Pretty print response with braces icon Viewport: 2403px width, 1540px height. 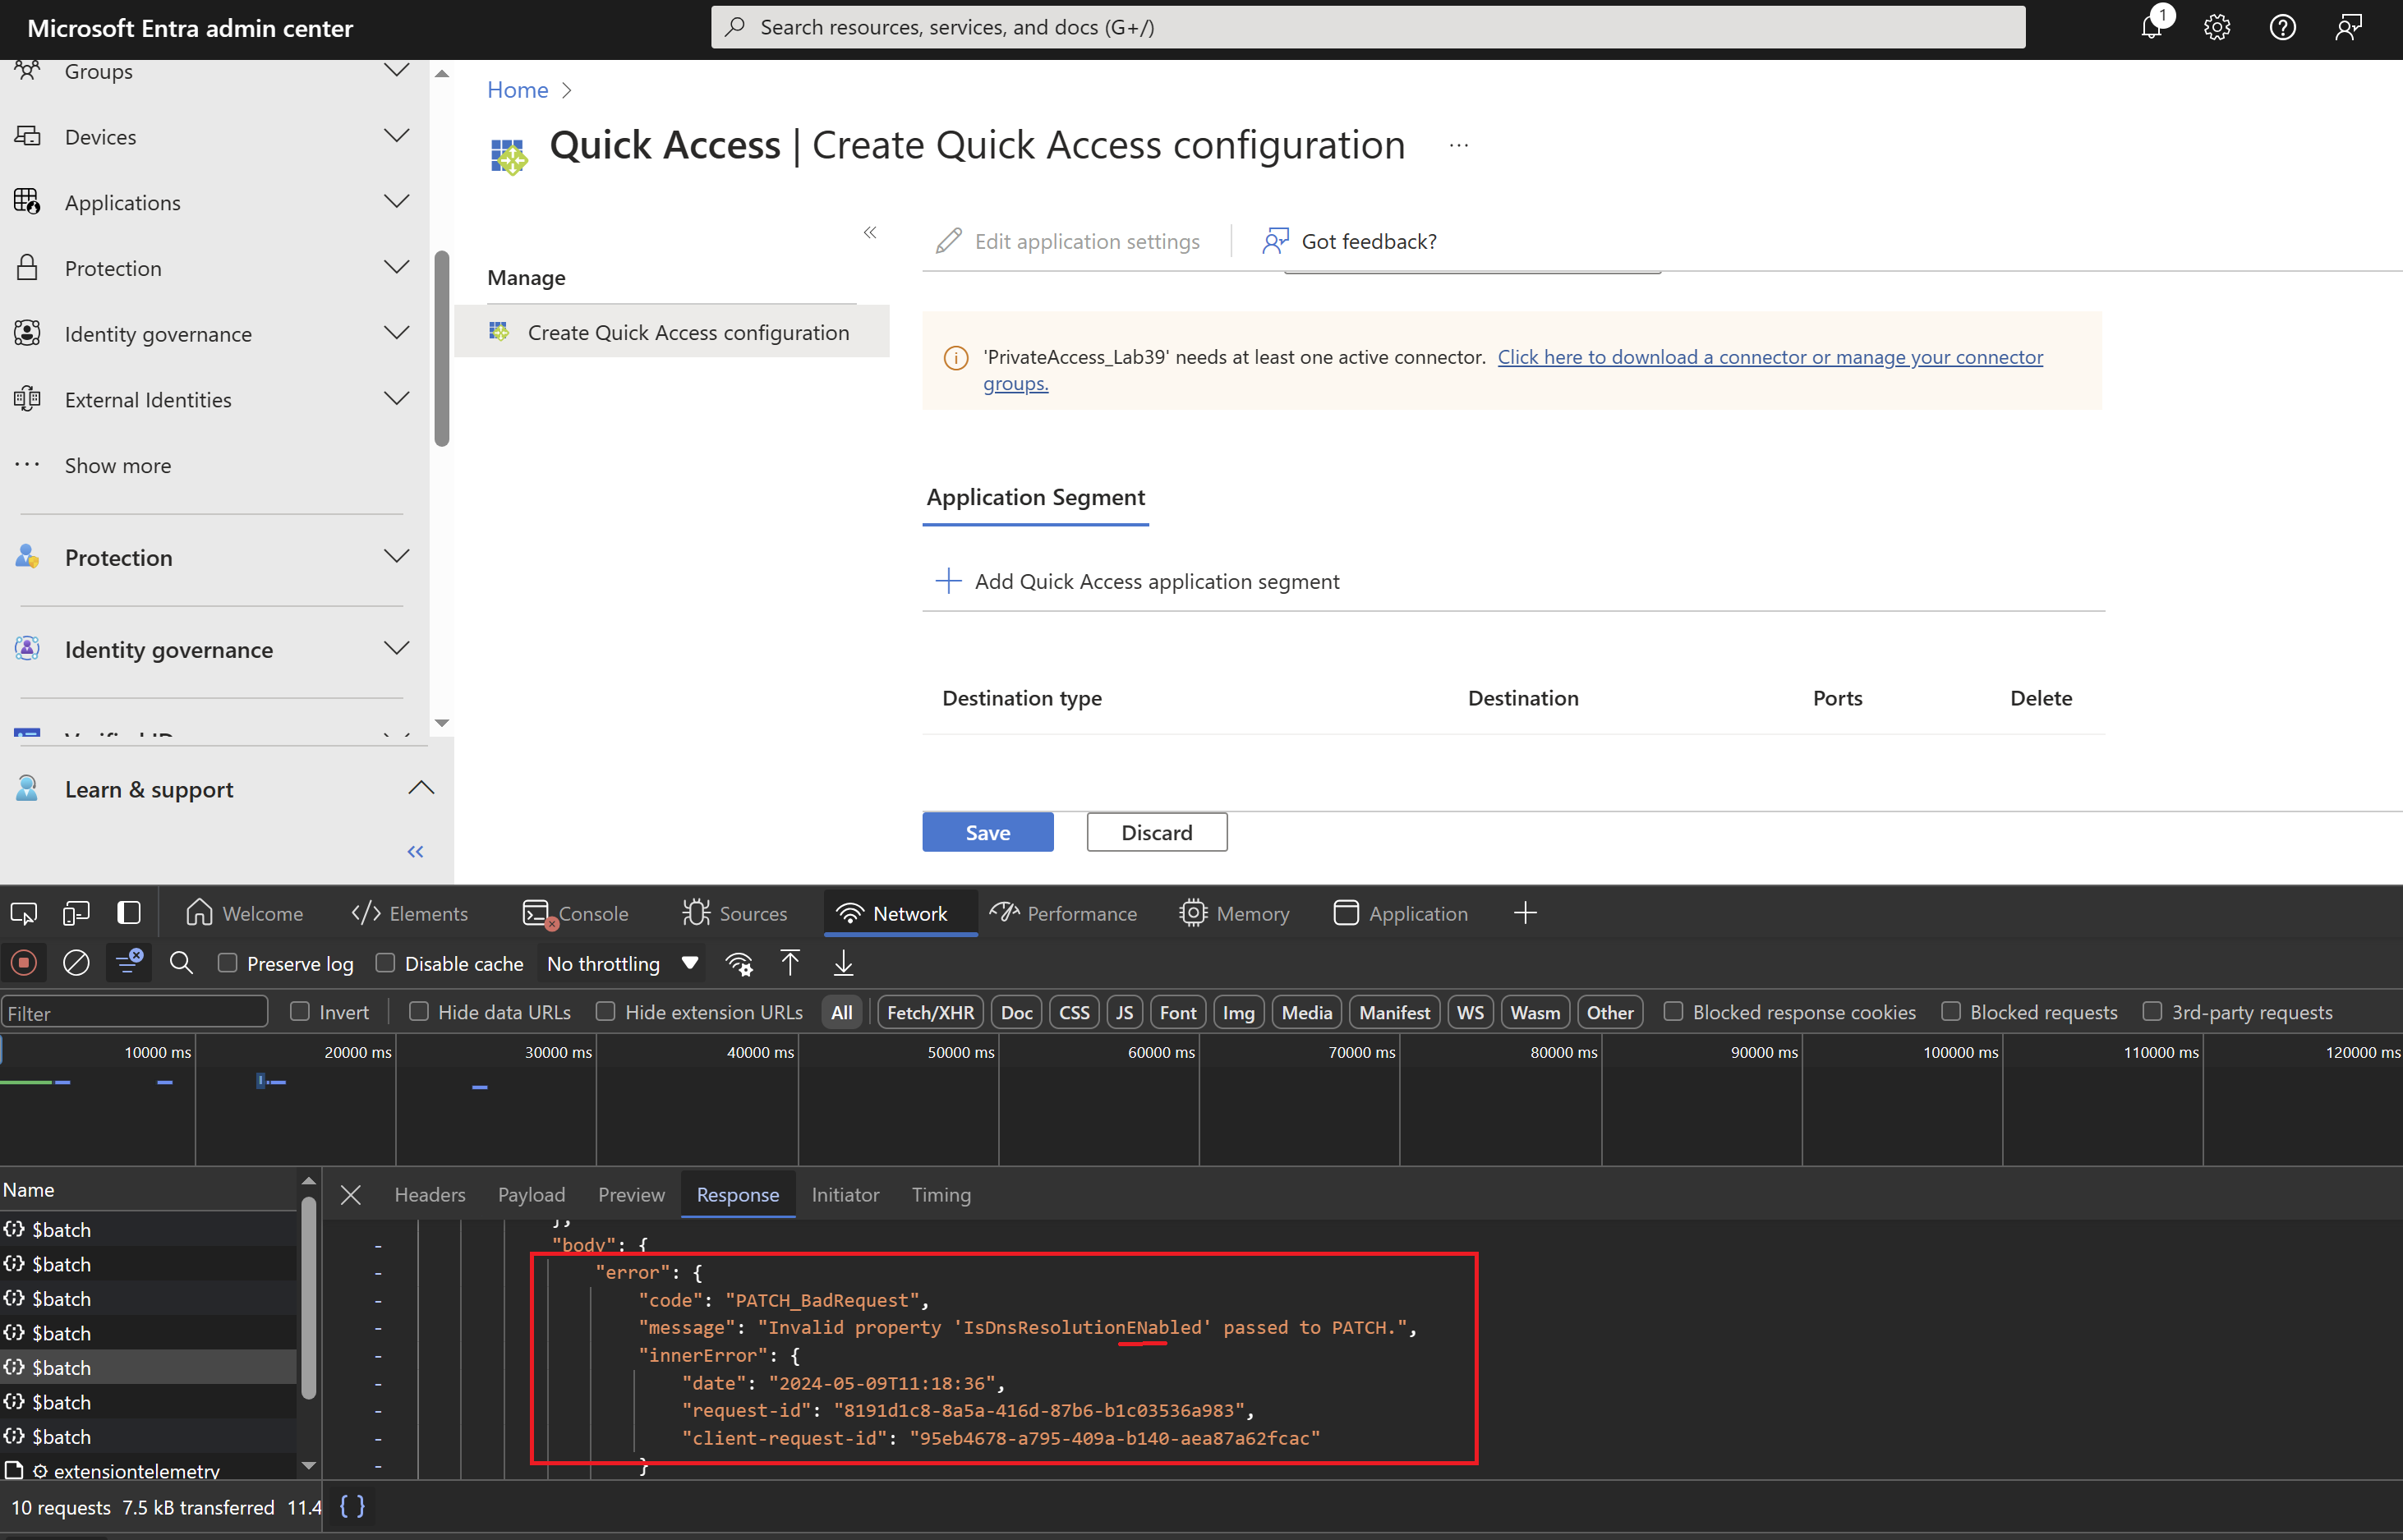point(352,1506)
